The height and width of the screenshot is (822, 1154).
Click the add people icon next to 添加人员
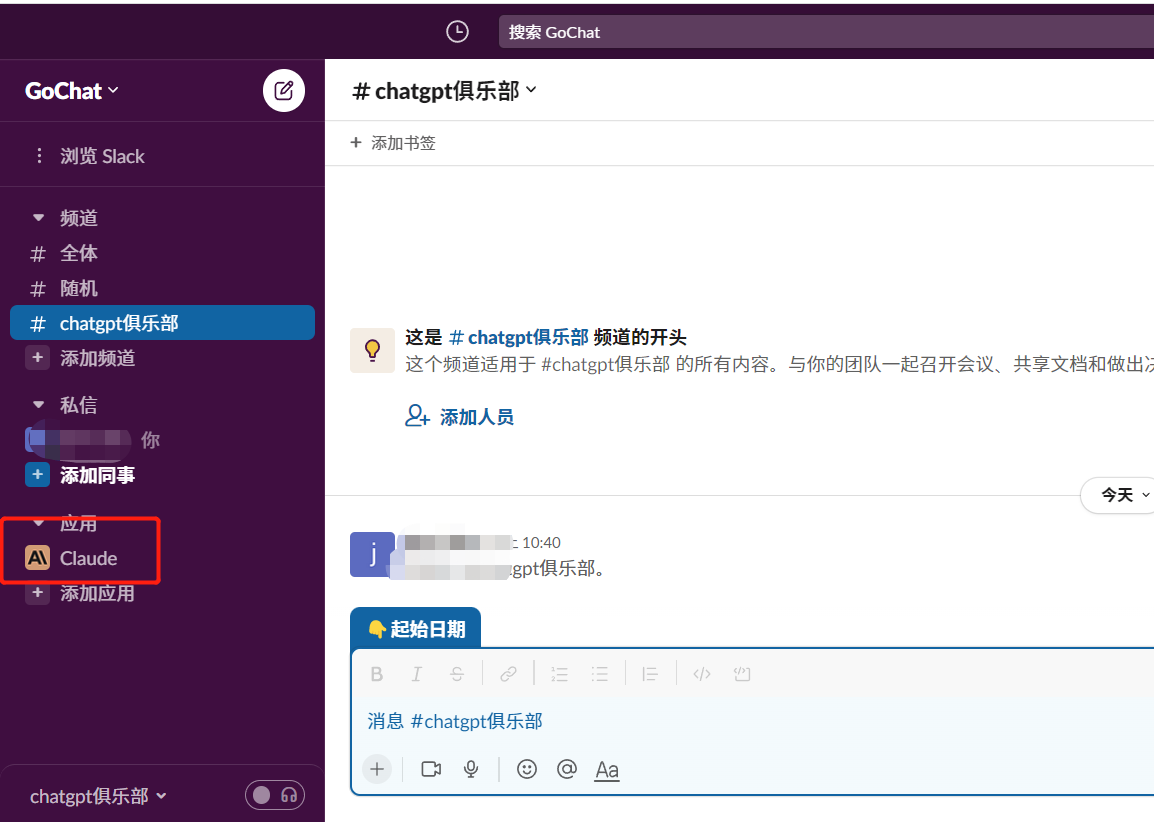point(417,416)
